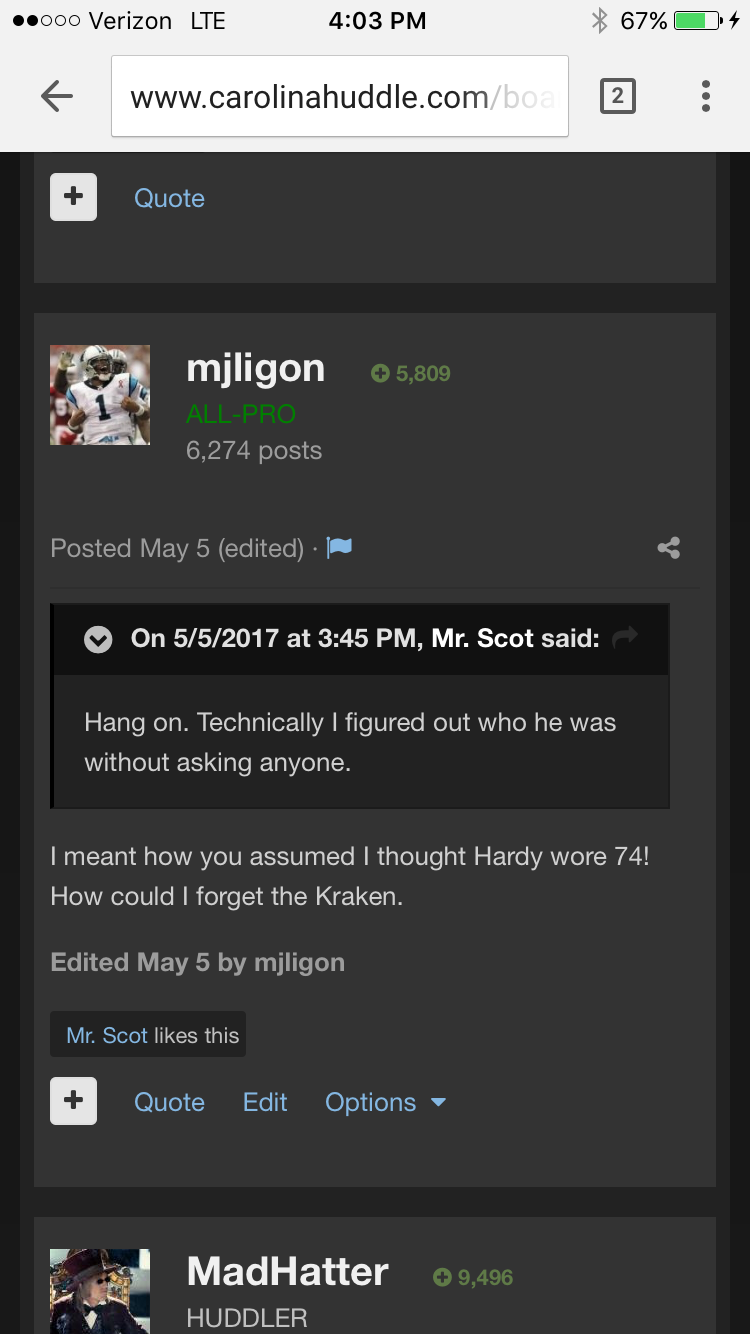
Task: Report mjligon's post using the flag icon
Action: click(340, 548)
